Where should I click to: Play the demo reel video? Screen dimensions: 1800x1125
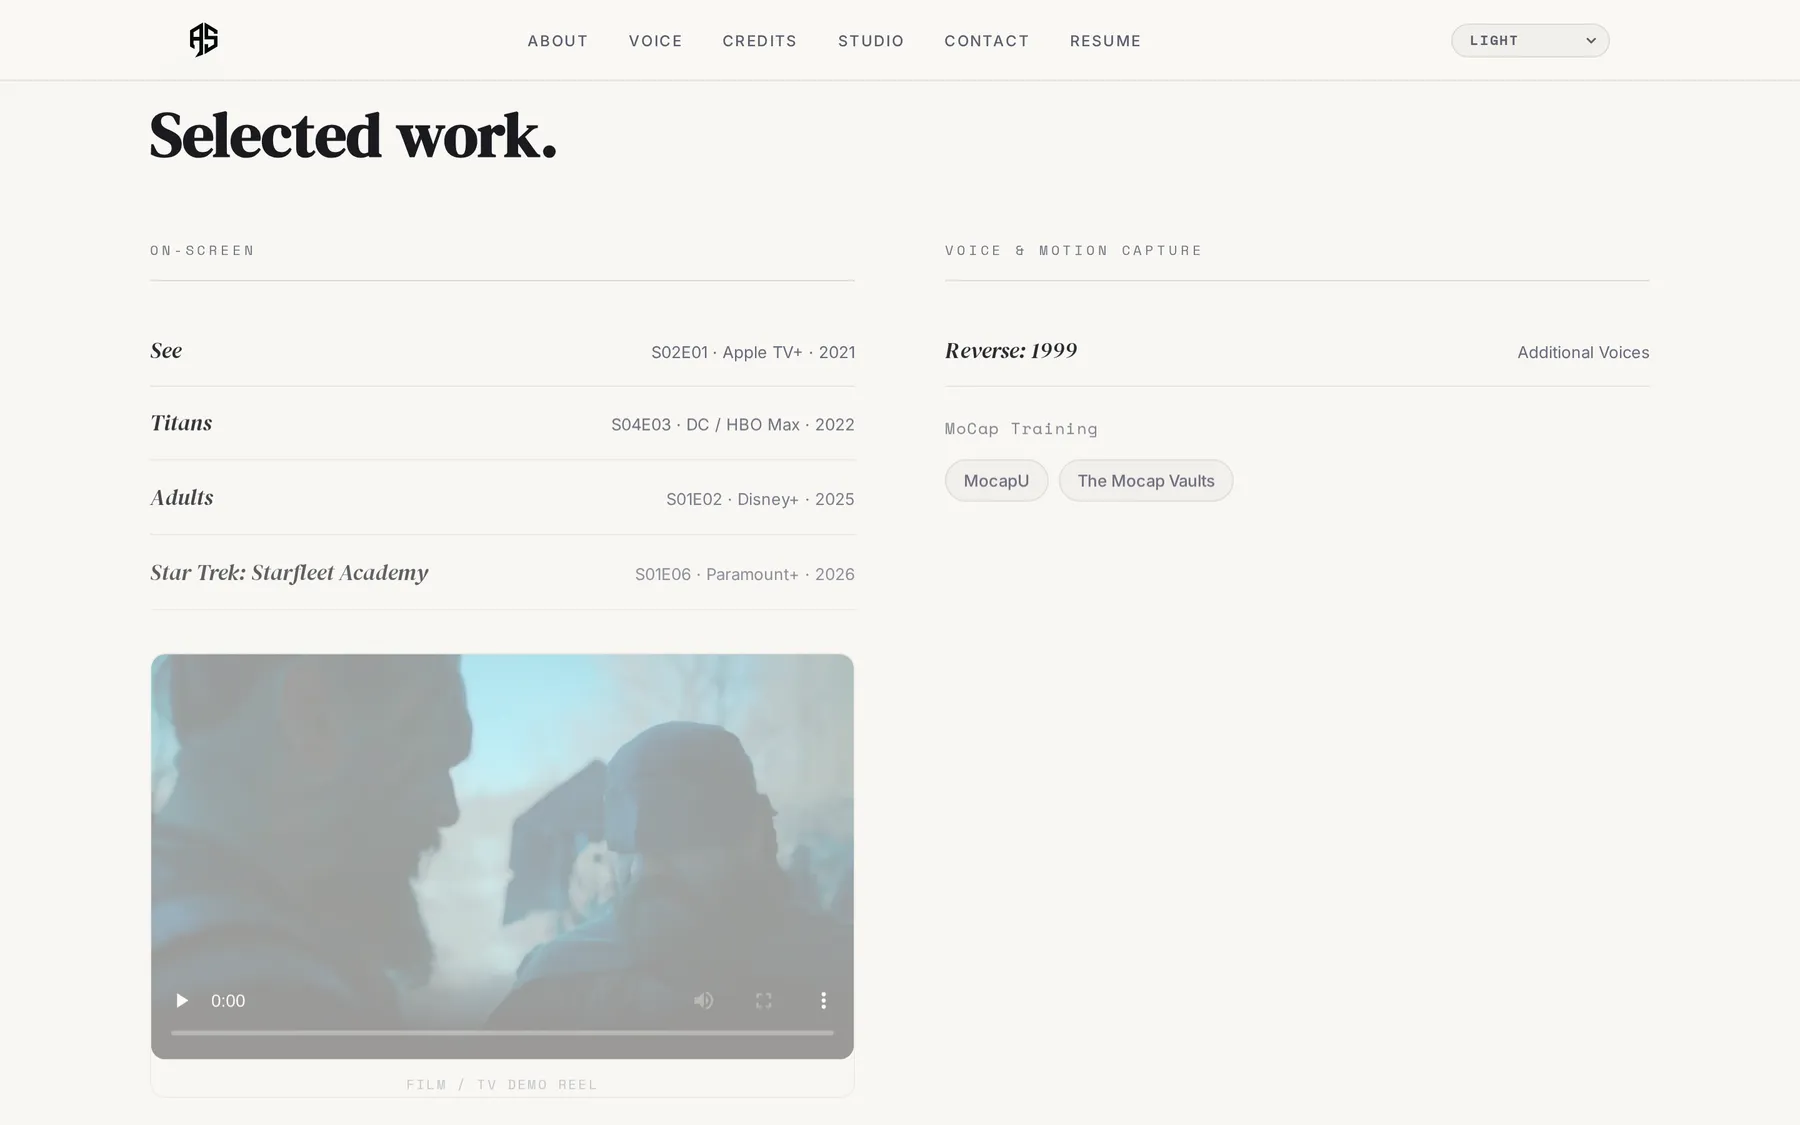click(182, 1000)
